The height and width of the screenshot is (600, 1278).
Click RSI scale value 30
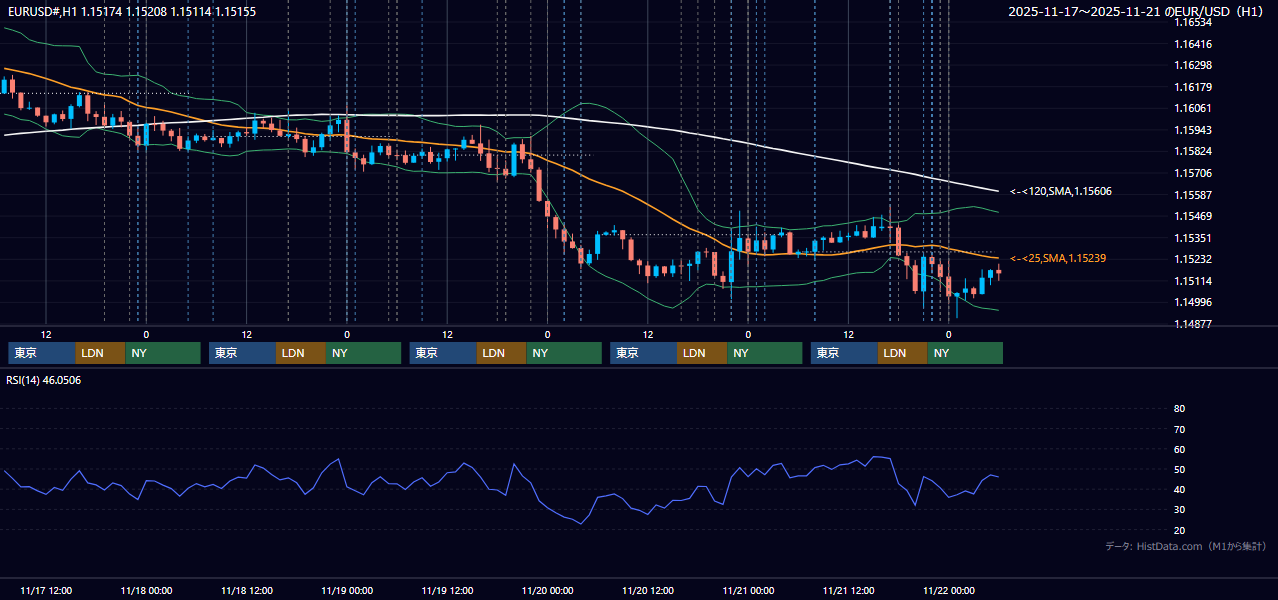[1179, 510]
